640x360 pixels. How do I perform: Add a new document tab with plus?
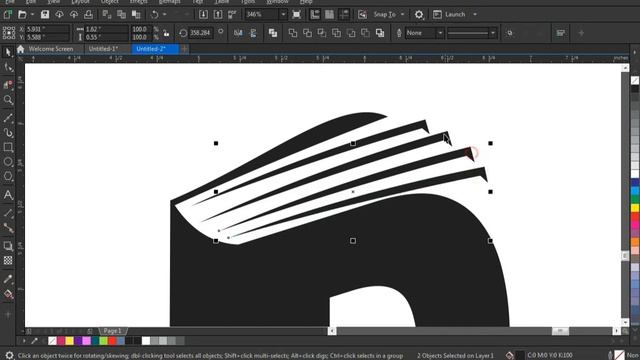pos(184,49)
